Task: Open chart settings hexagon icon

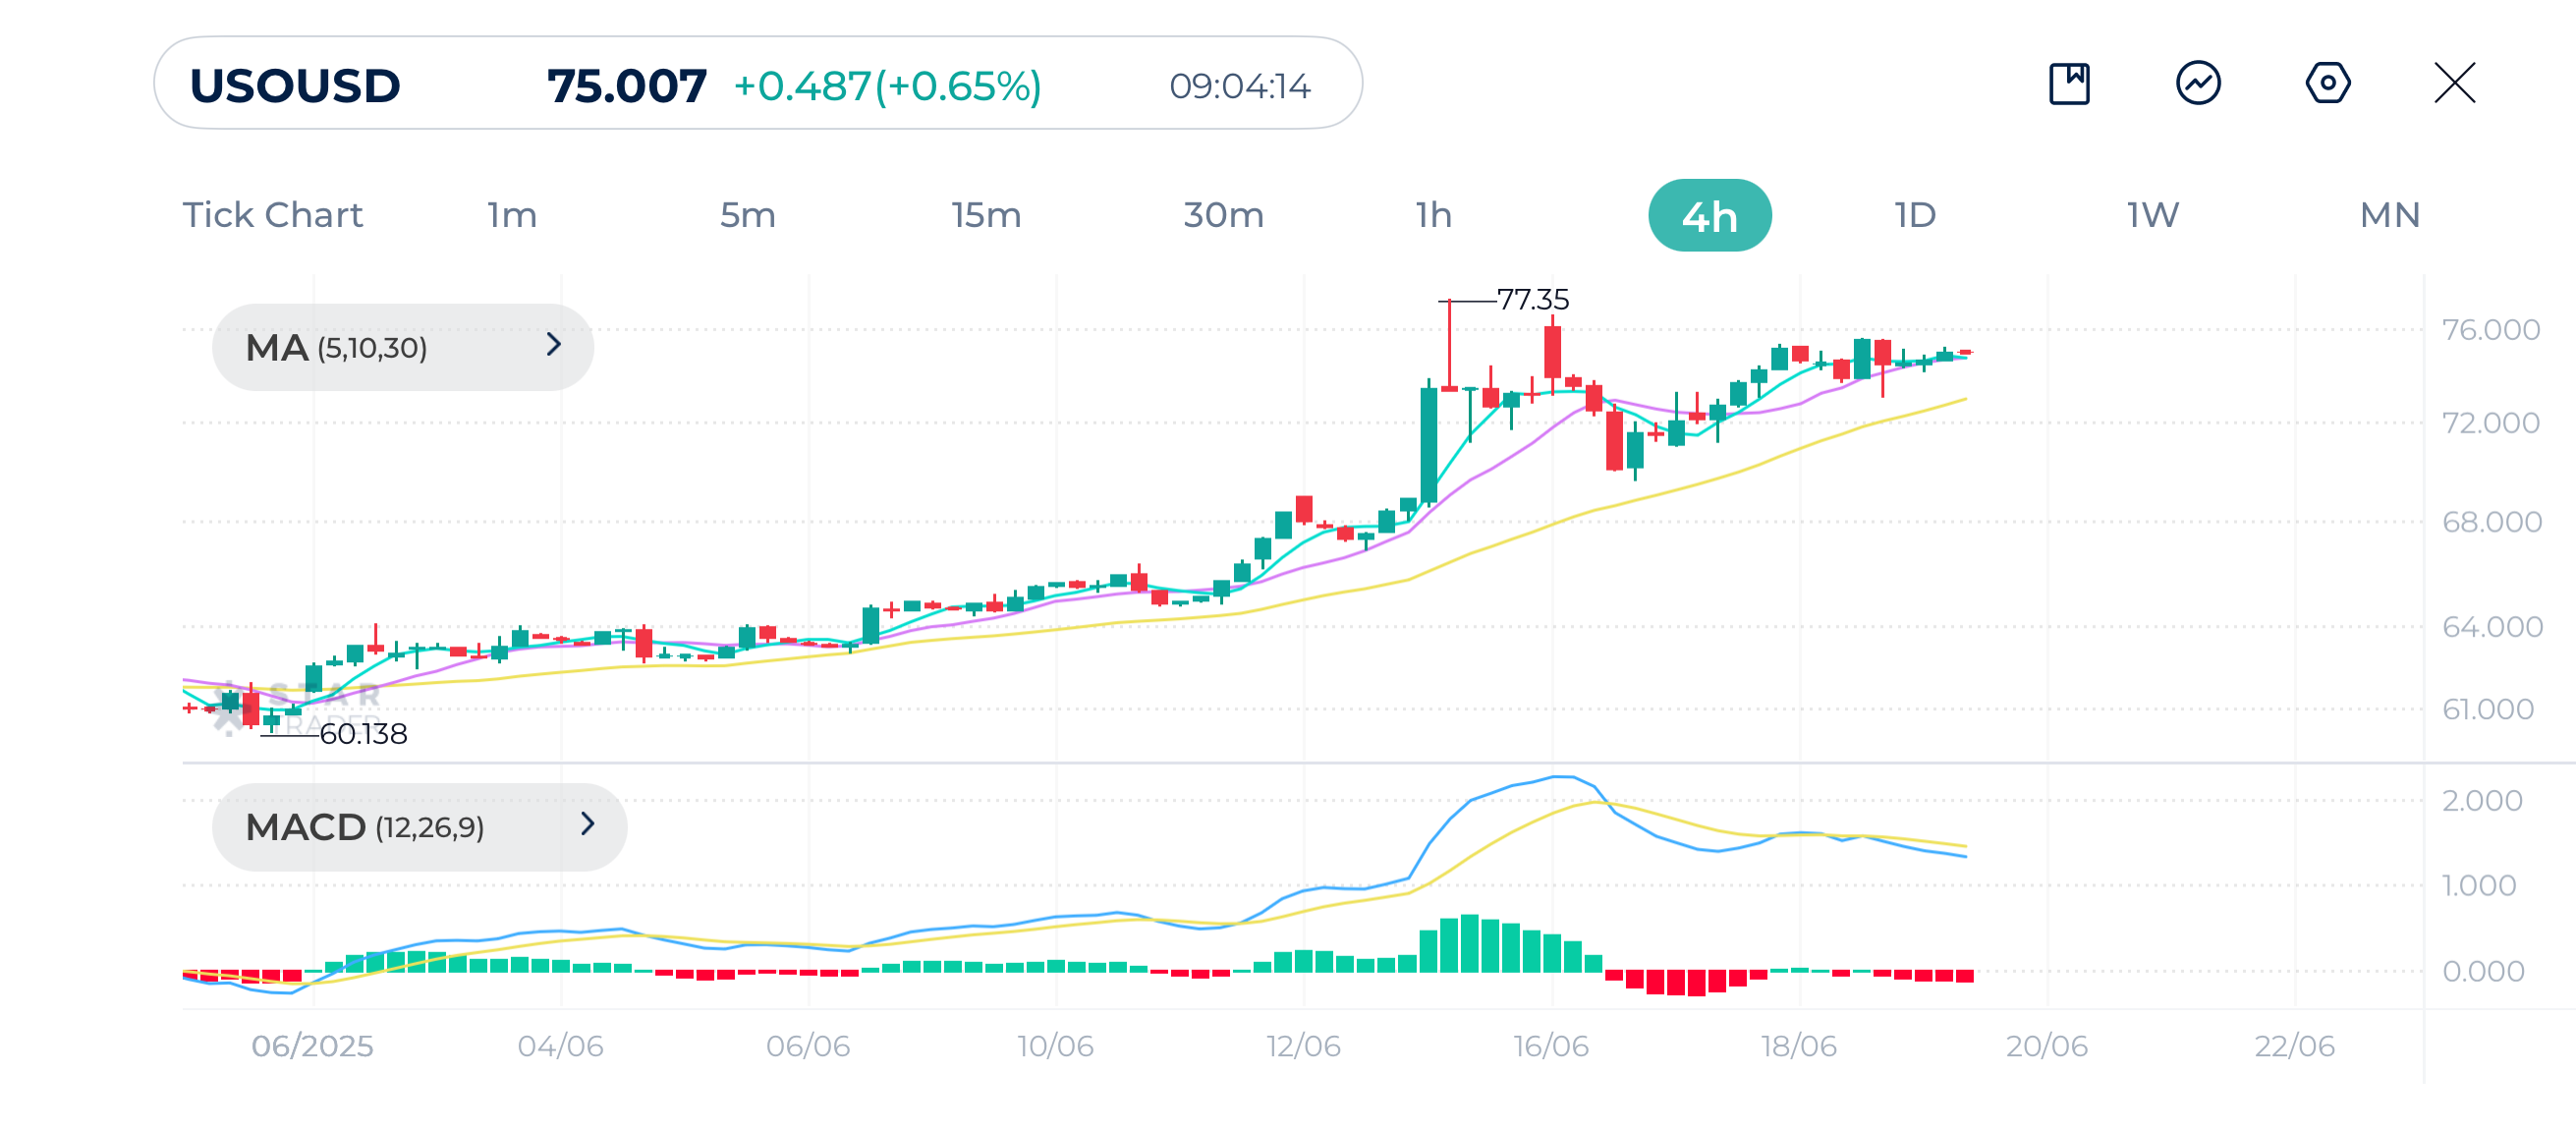Action: tap(2327, 83)
